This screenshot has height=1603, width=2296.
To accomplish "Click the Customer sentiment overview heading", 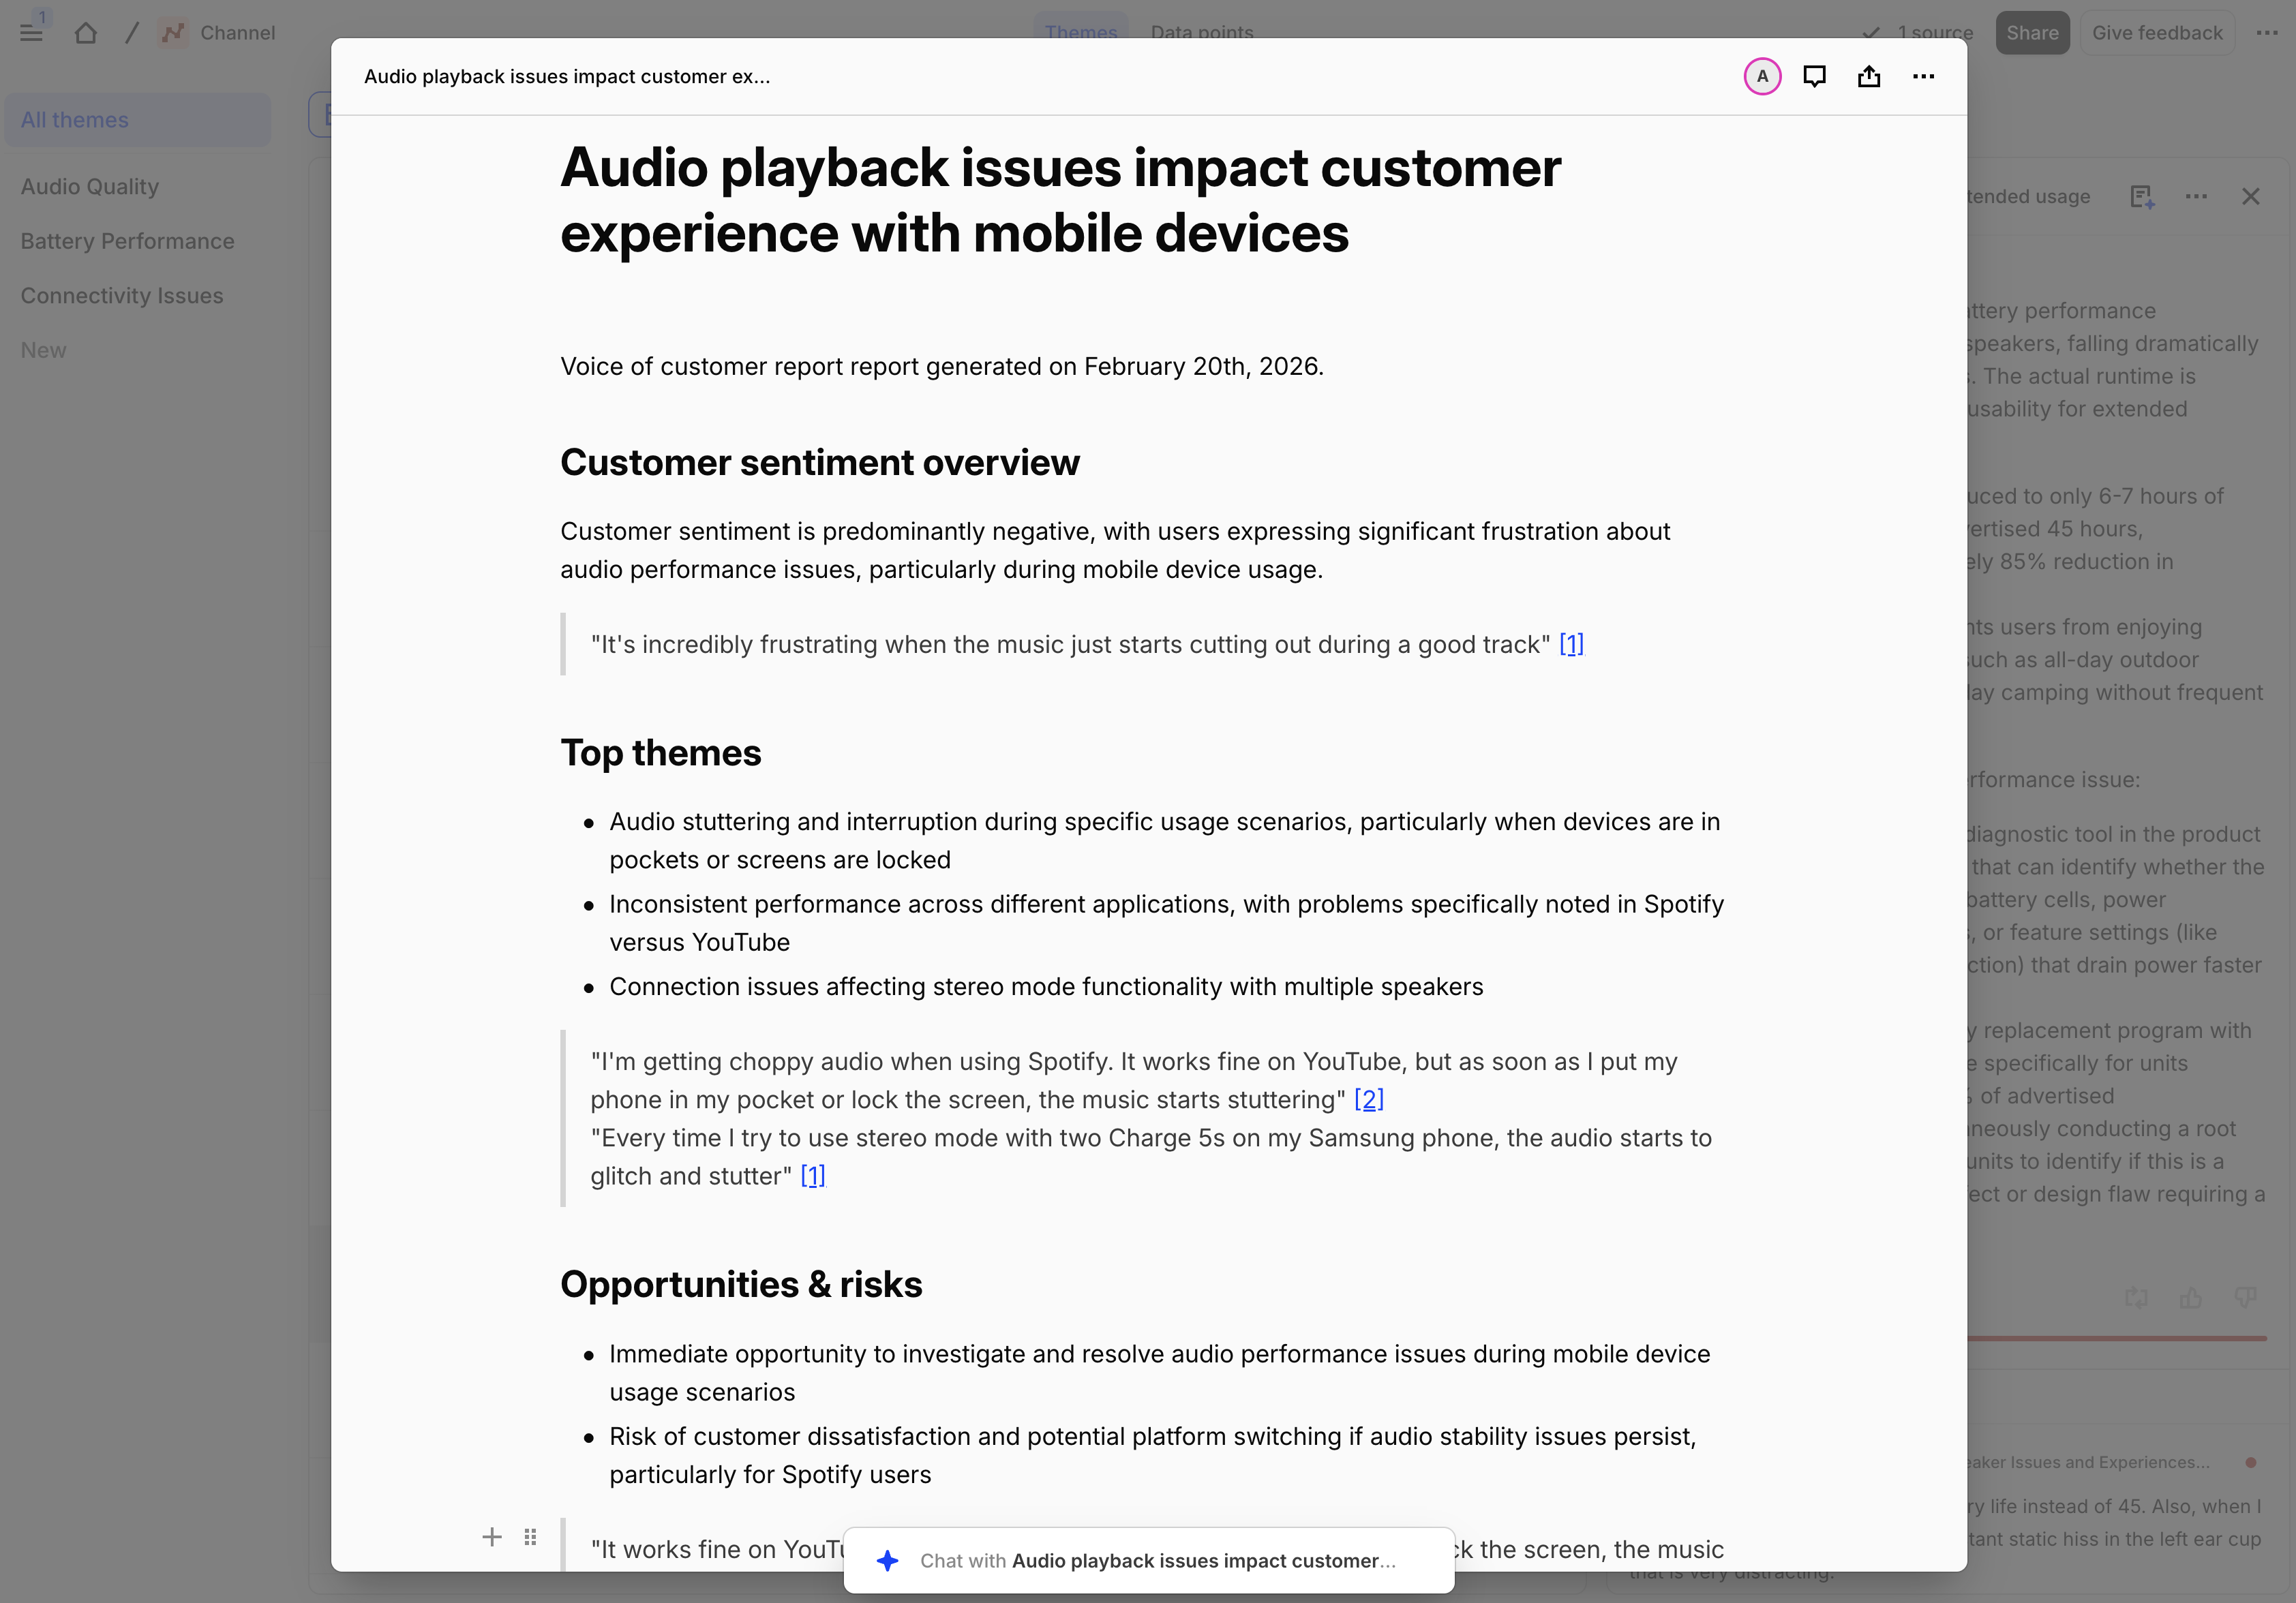I will click(820, 462).
